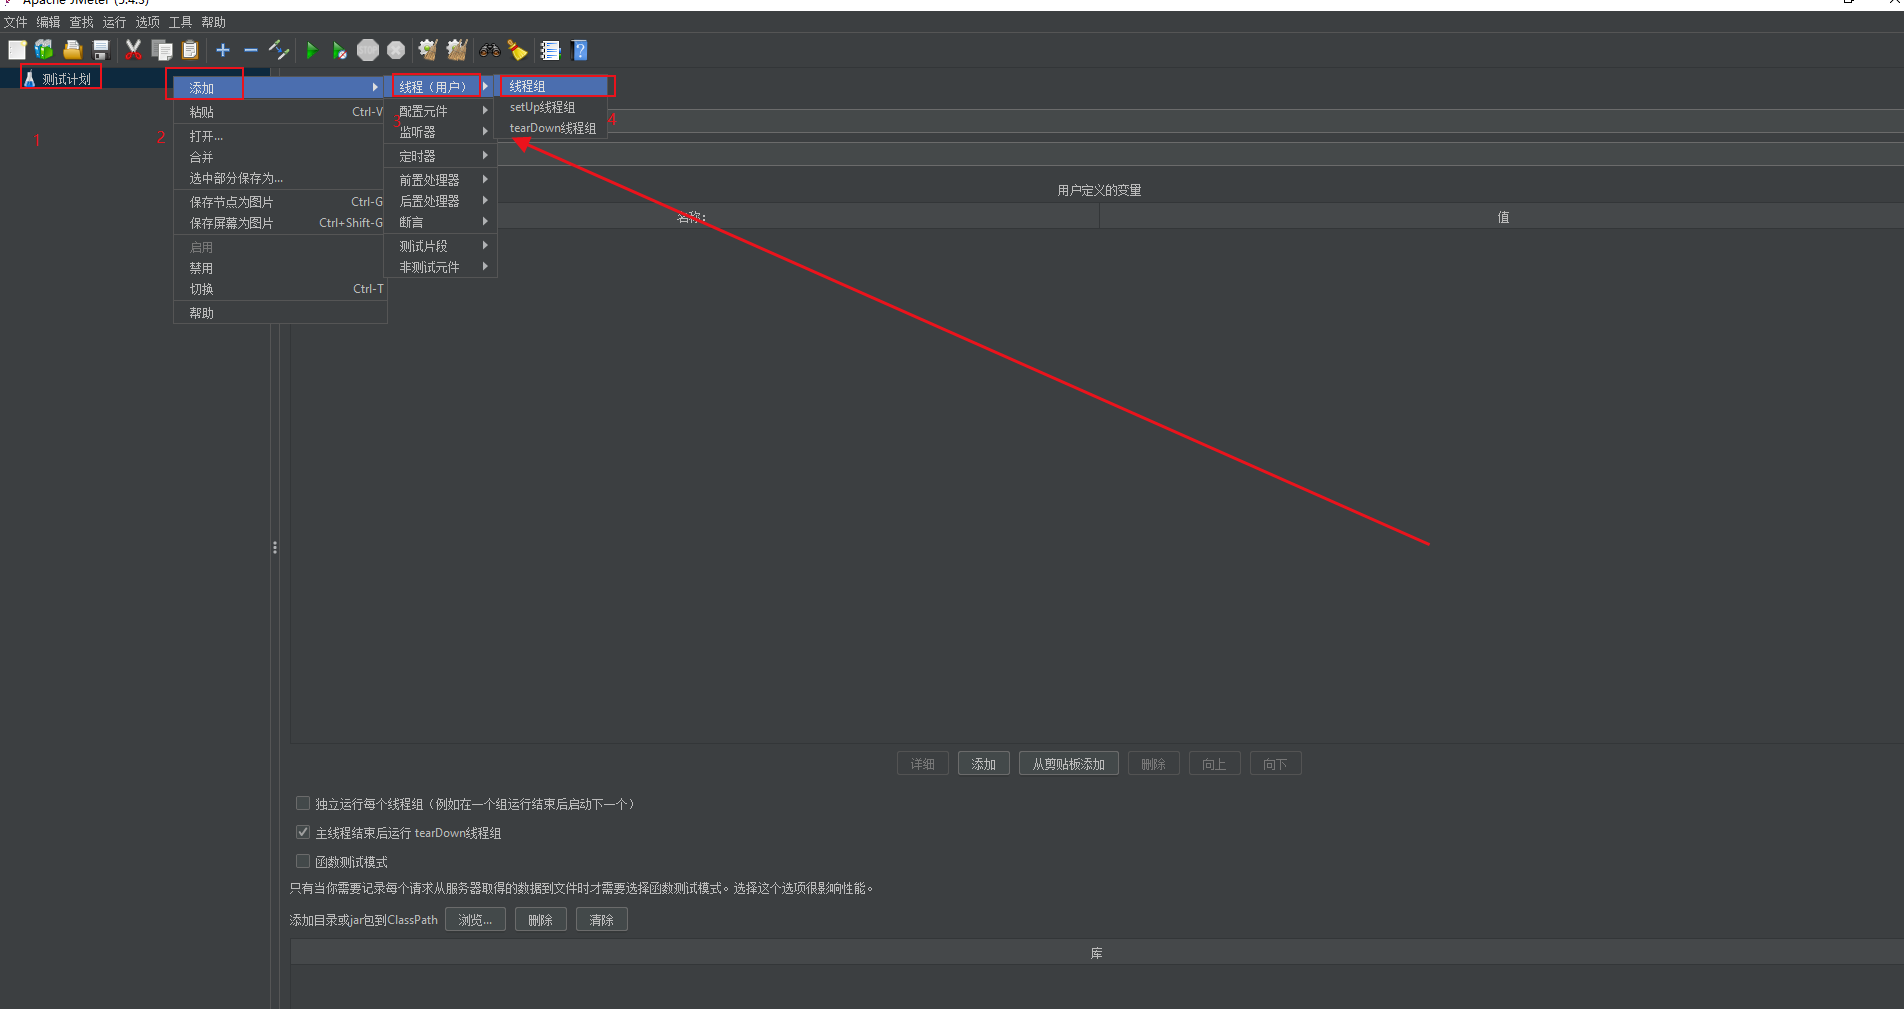Select 打开... in context menu
Viewport: 1904px width, 1009px height.
(x=280, y=136)
